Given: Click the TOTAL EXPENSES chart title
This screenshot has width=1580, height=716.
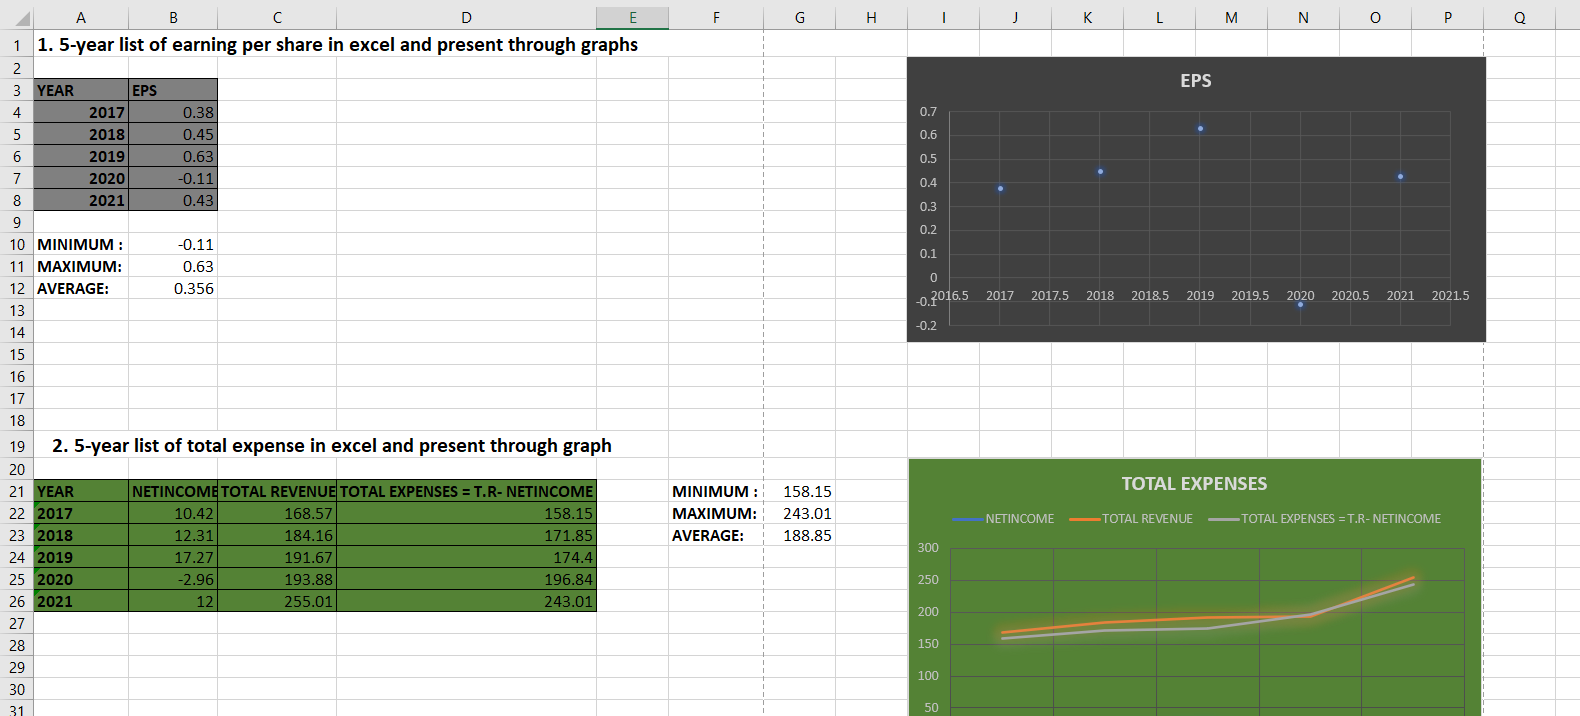Looking at the screenshot, I should 1194,484.
